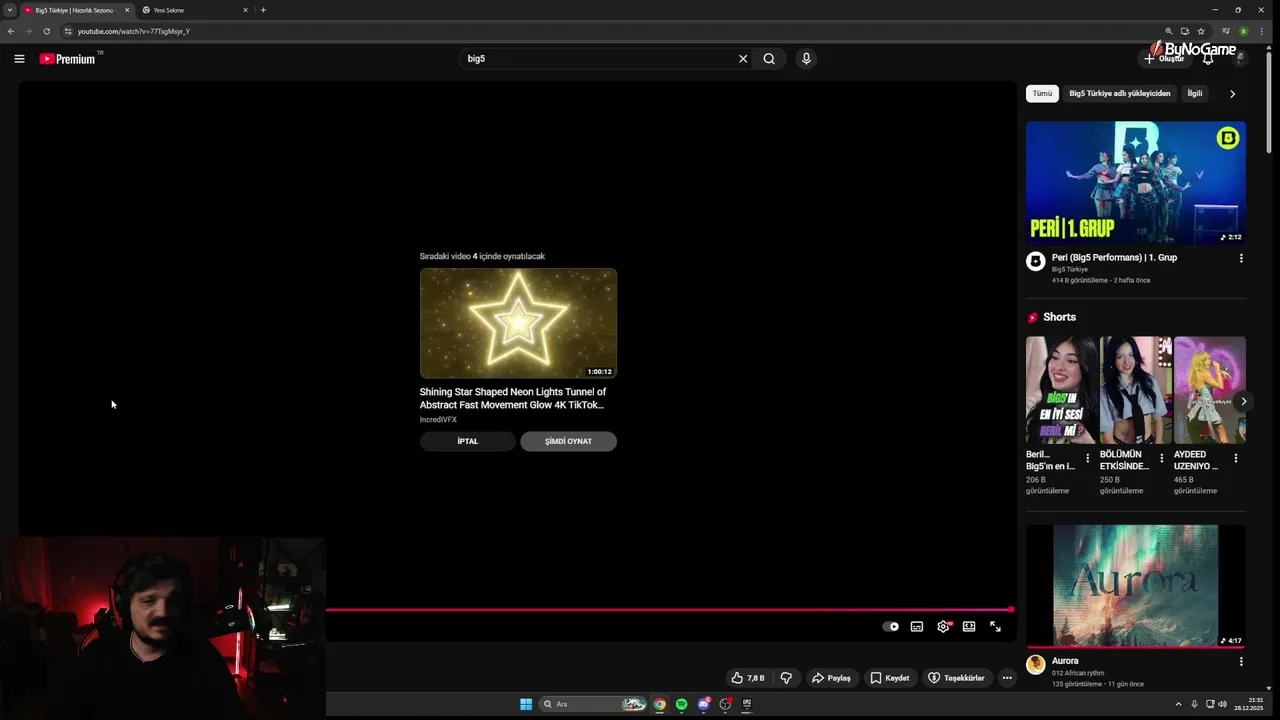Click the browser address bar URL
The image size is (1280, 720).
(x=133, y=31)
